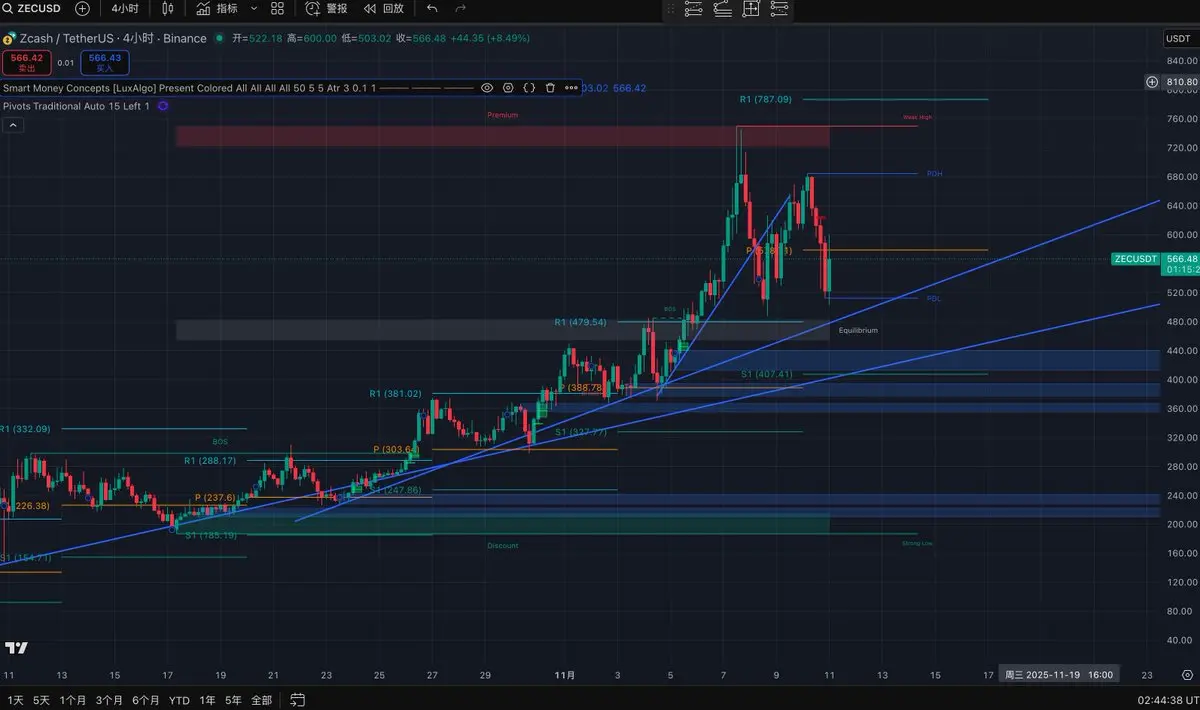Open the go-to-date calendar icon
The width and height of the screenshot is (1200, 710).
[x=297, y=700]
